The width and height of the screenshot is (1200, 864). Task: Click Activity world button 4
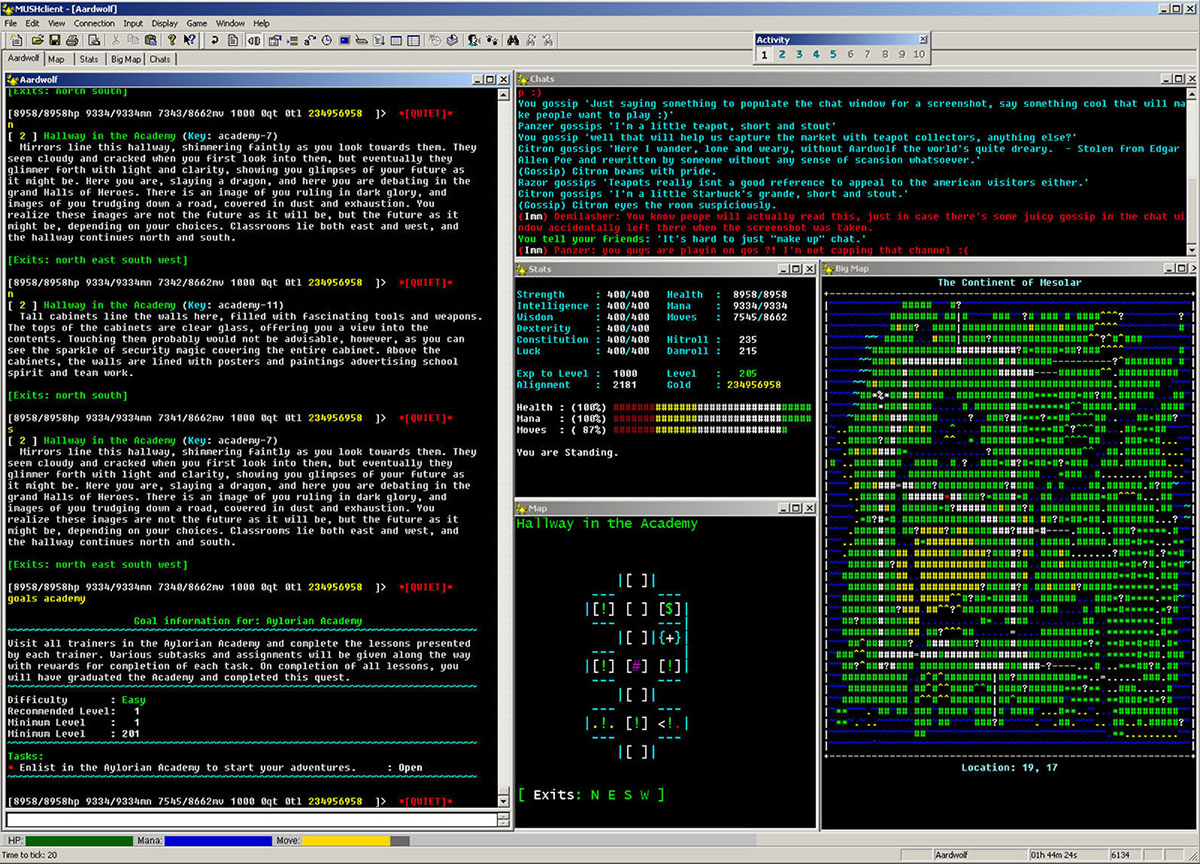click(x=816, y=54)
